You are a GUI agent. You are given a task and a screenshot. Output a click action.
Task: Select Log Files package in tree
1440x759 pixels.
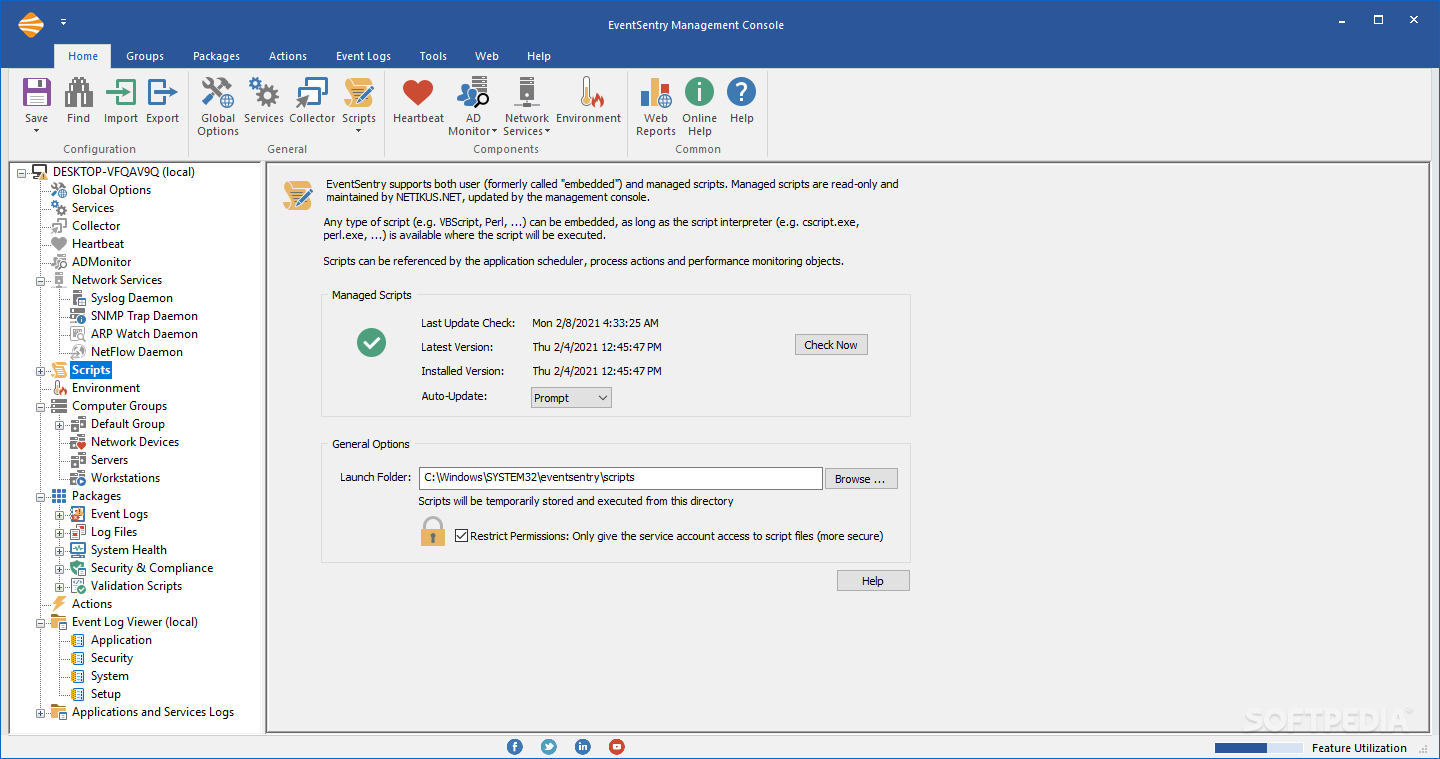pos(114,532)
